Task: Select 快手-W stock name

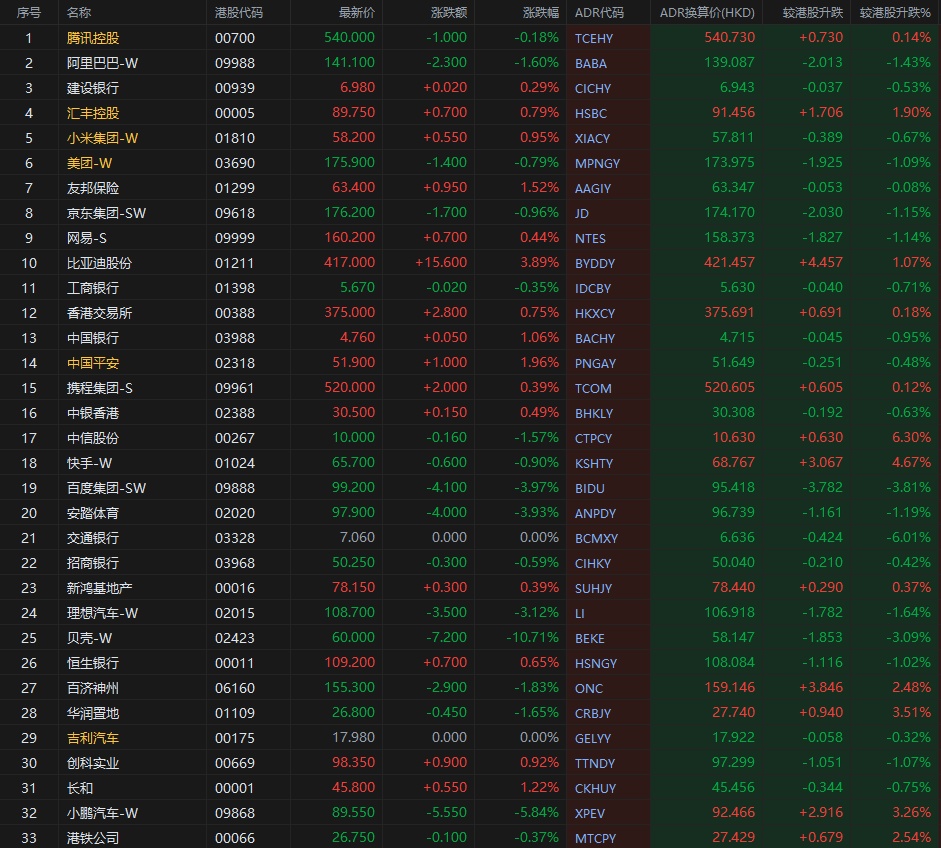Action: click(x=89, y=463)
